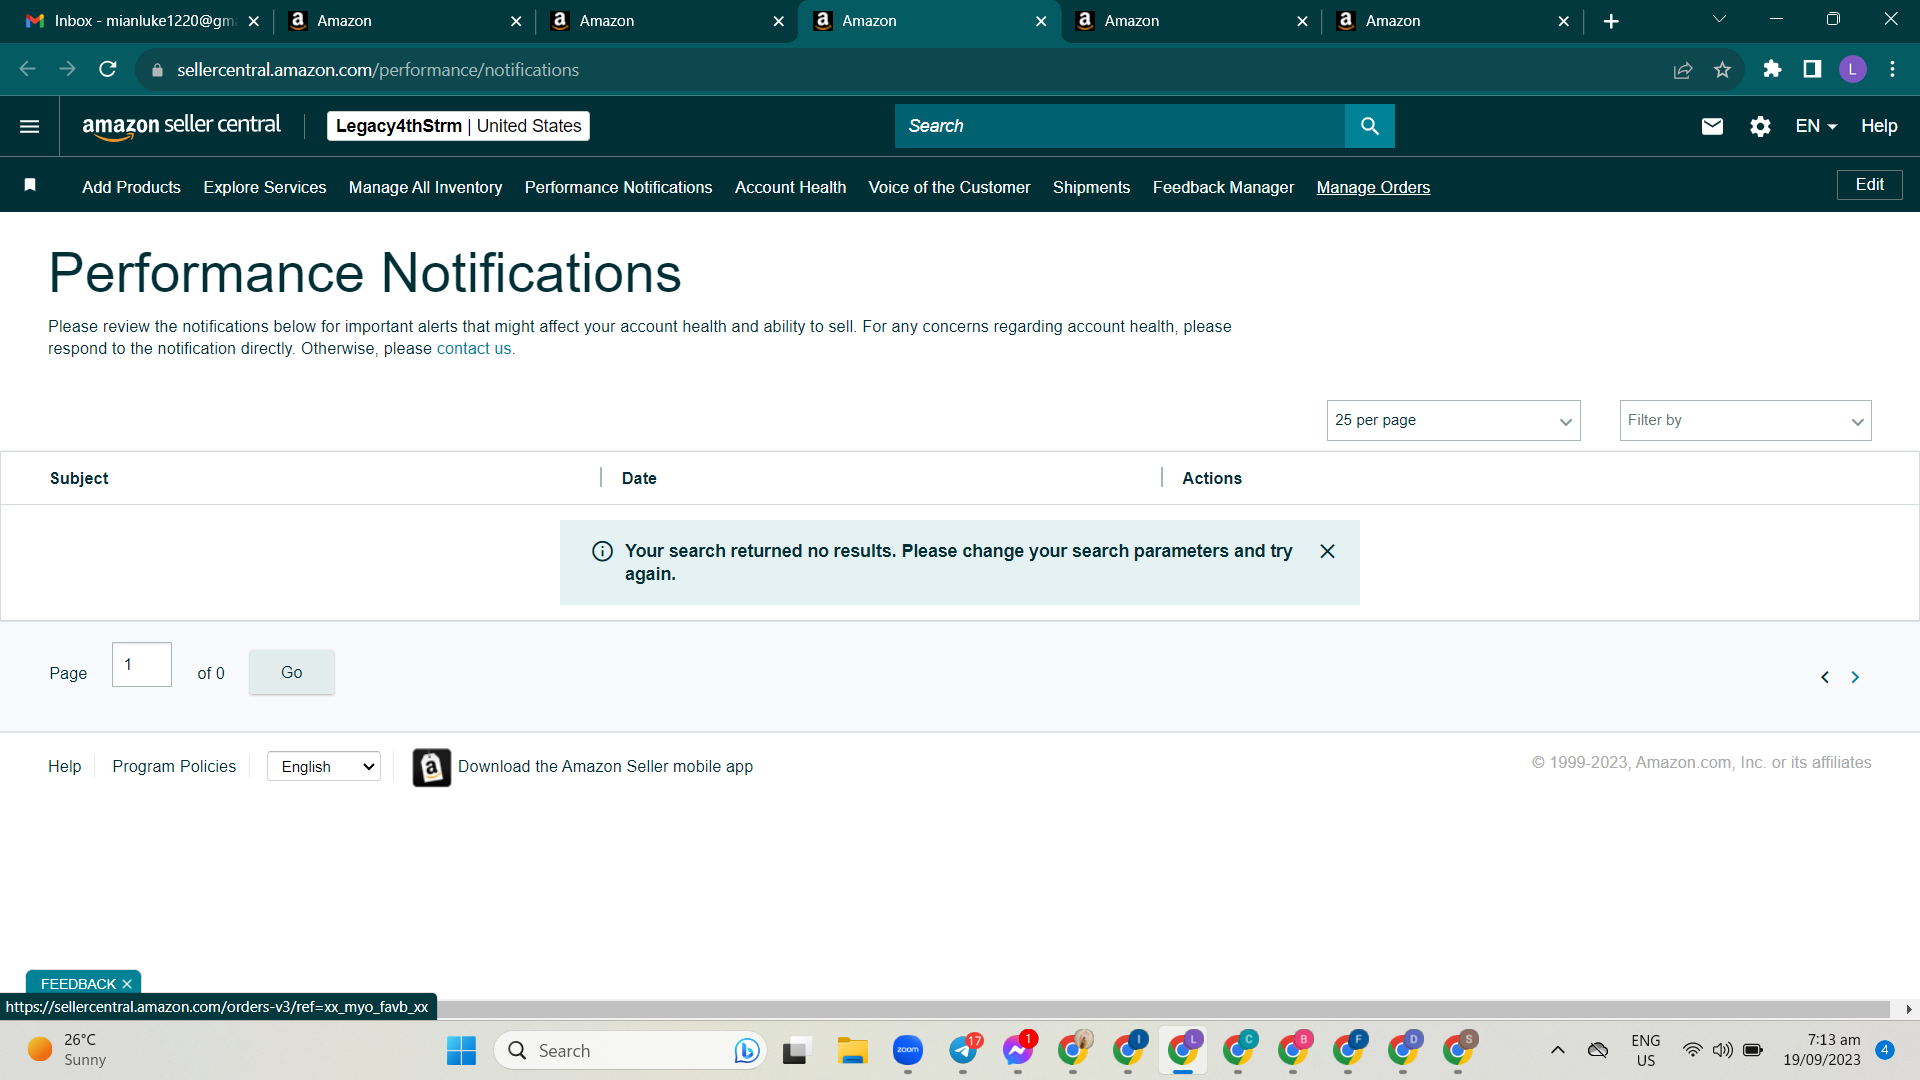Open the Program Policies link

pyautogui.click(x=174, y=766)
